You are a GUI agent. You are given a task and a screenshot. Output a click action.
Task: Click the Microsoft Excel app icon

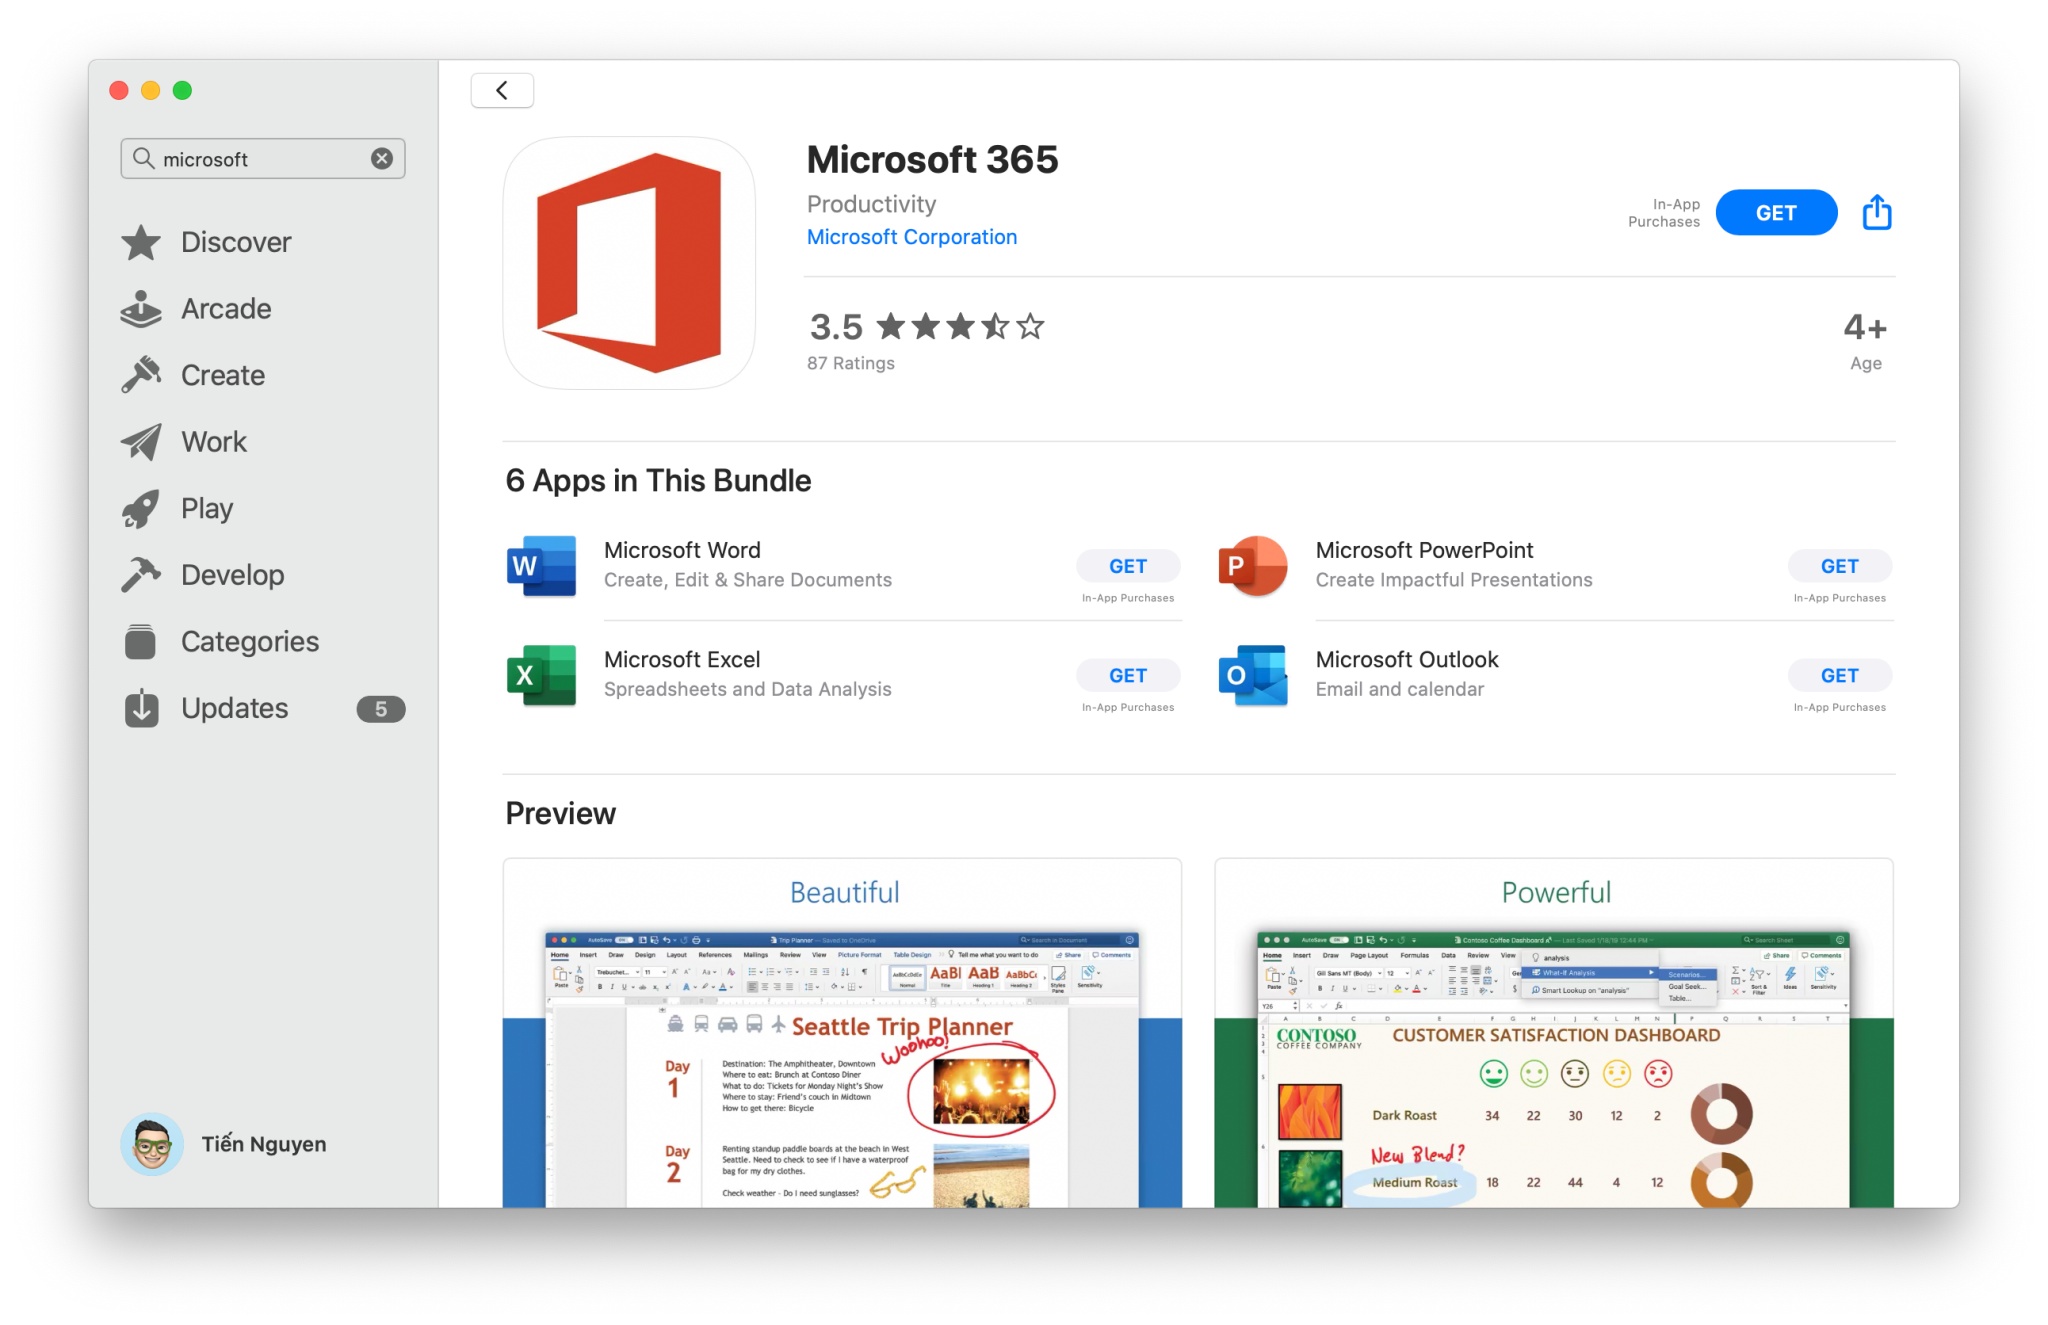542,675
